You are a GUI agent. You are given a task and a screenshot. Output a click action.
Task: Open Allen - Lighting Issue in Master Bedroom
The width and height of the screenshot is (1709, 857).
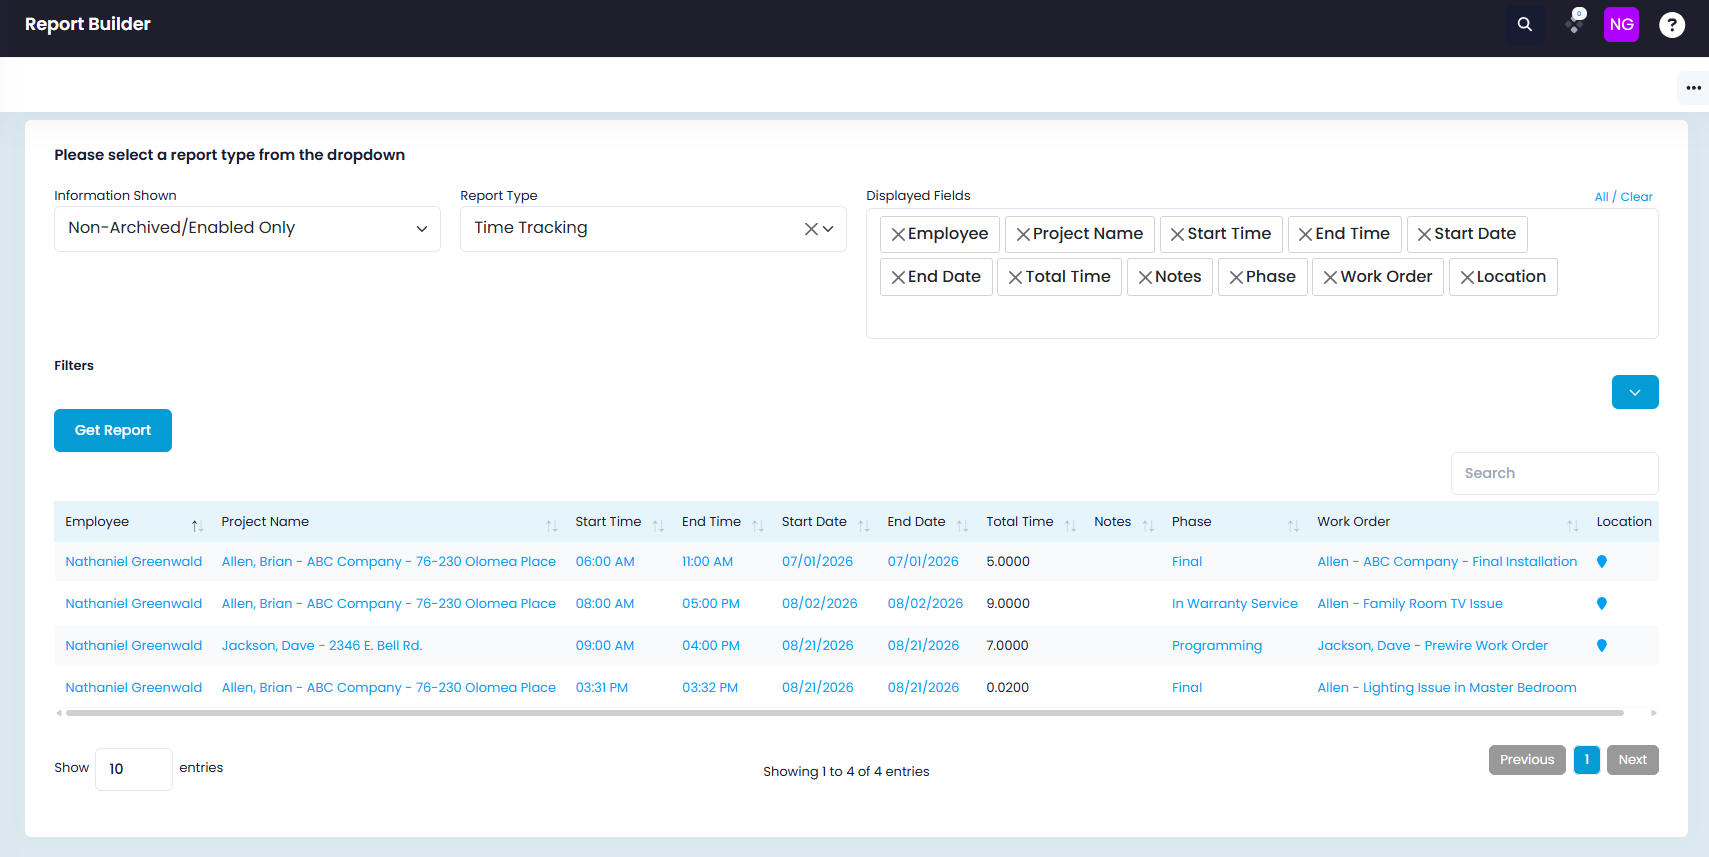point(1447,688)
